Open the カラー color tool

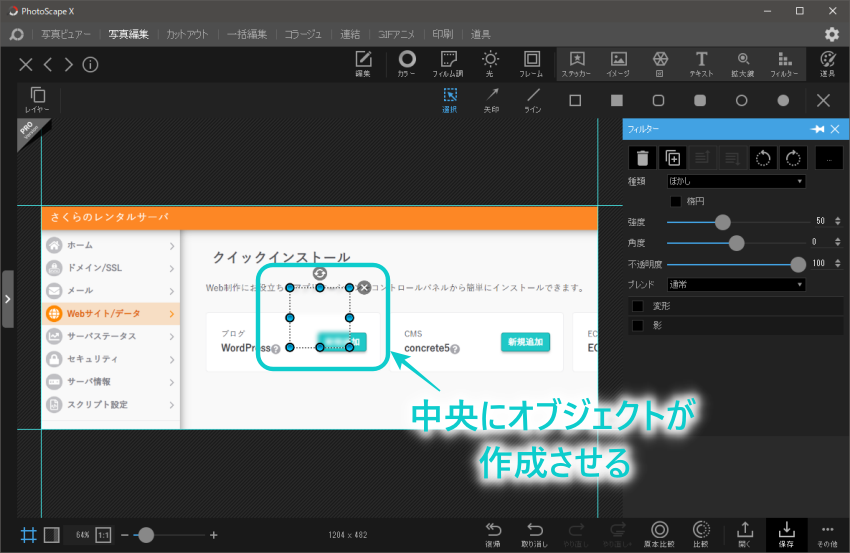(x=407, y=63)
